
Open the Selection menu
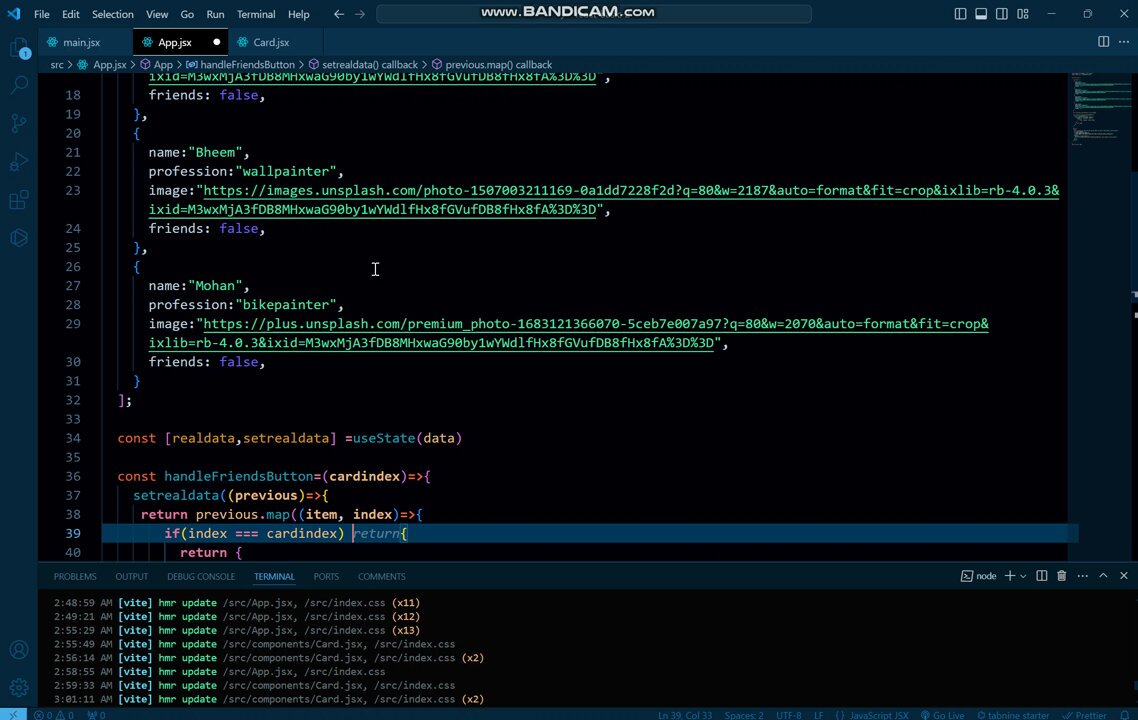tap(112, 14)
